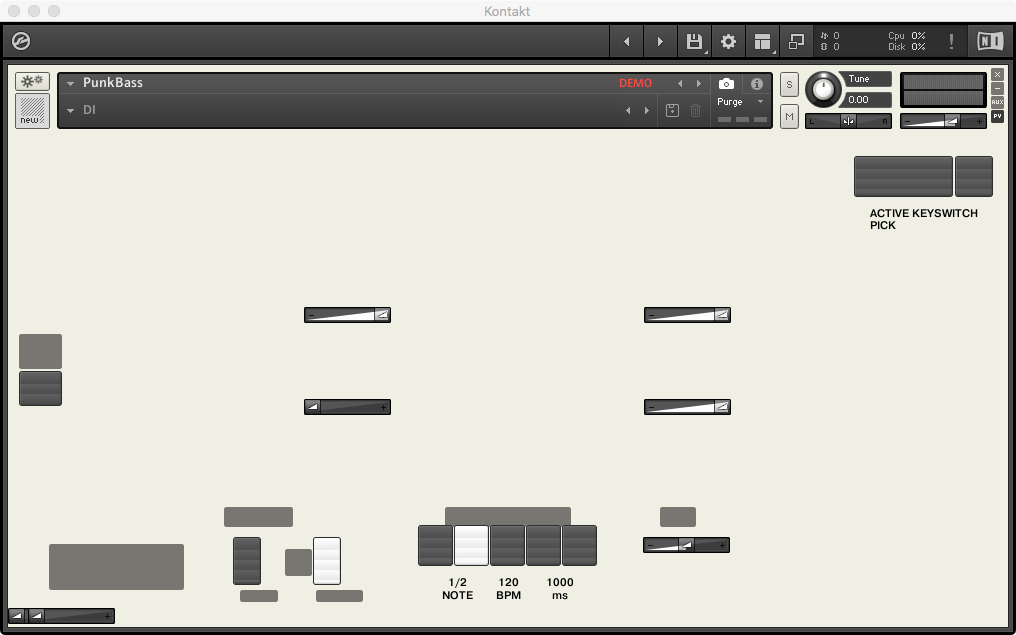The height and width of the screenshot is (635, 1016).
Task: Select next snapshot arrow in DI row
Action: pos(647,111)
